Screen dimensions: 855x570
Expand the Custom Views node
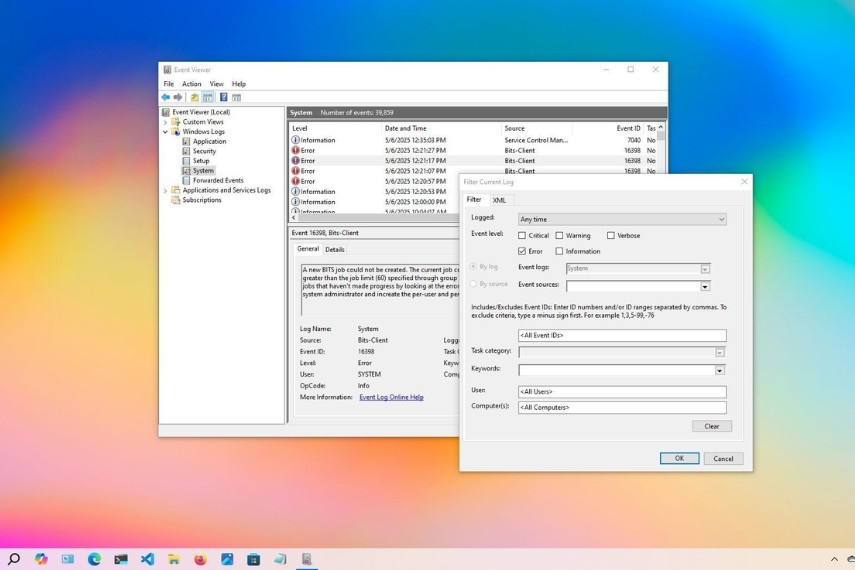pos(165,122)
